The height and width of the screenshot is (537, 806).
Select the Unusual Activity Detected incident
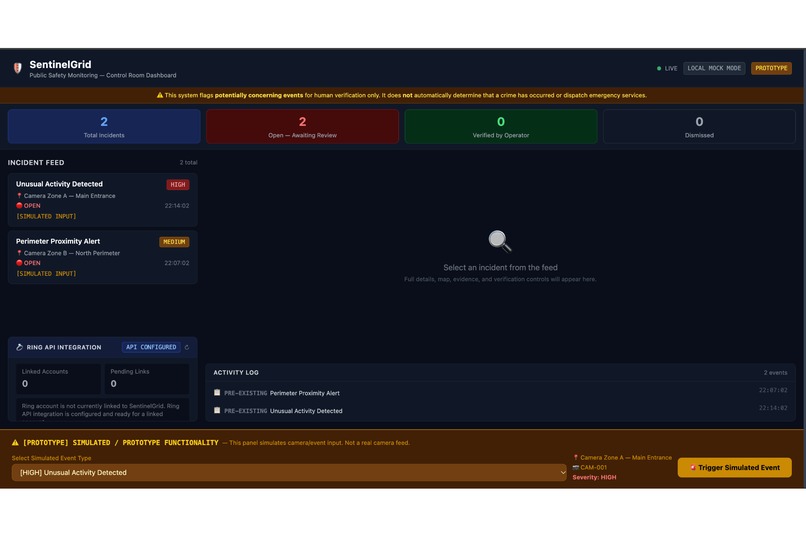[102, 200]
